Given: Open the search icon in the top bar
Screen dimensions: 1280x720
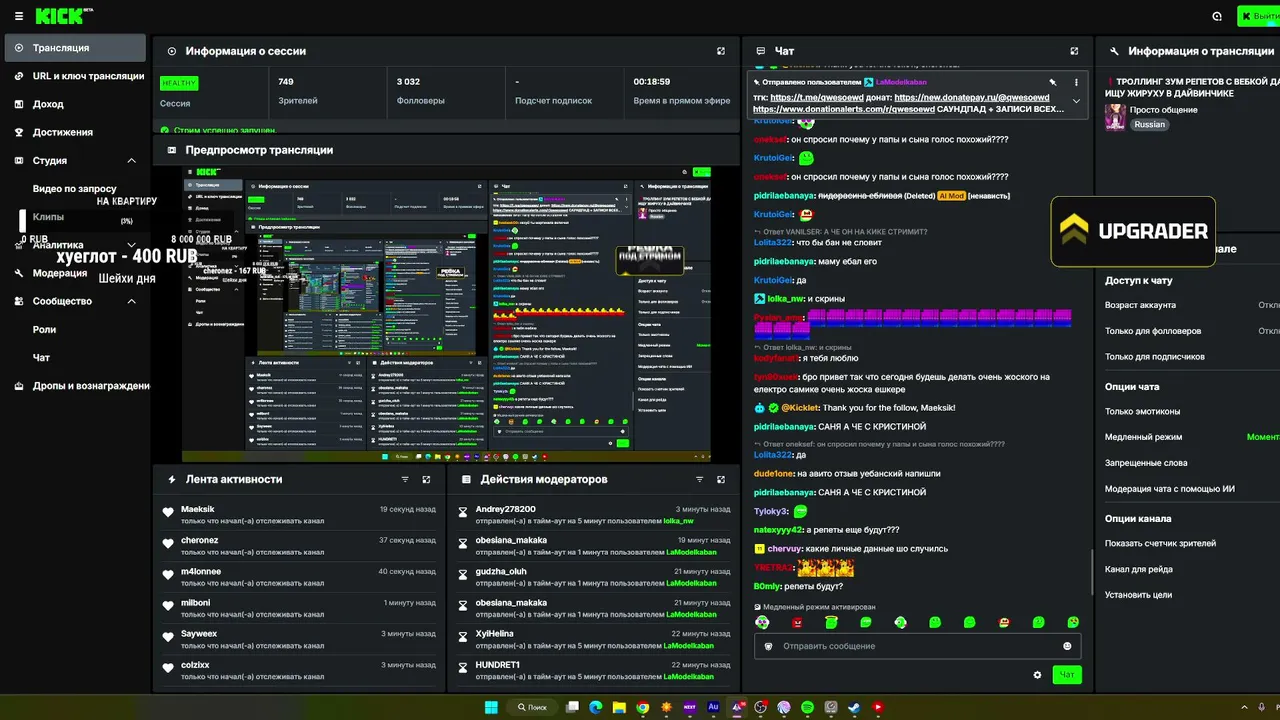Looking at the screenshot, I should pos(1217,16).
